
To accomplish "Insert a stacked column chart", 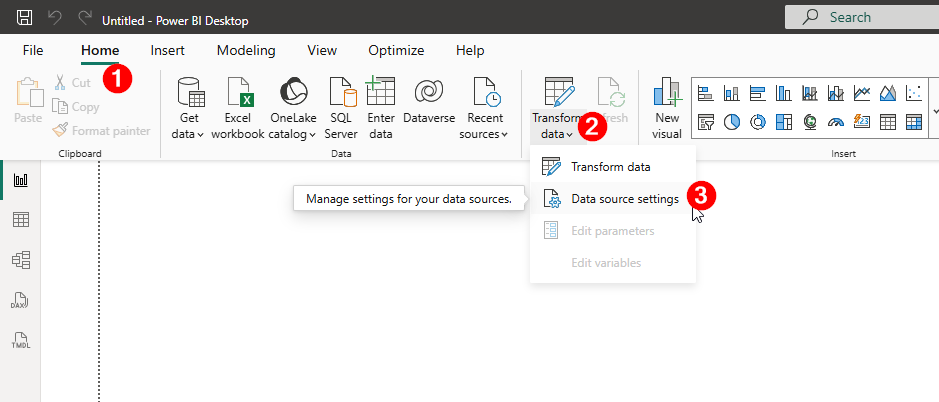I will click(731, 93).
